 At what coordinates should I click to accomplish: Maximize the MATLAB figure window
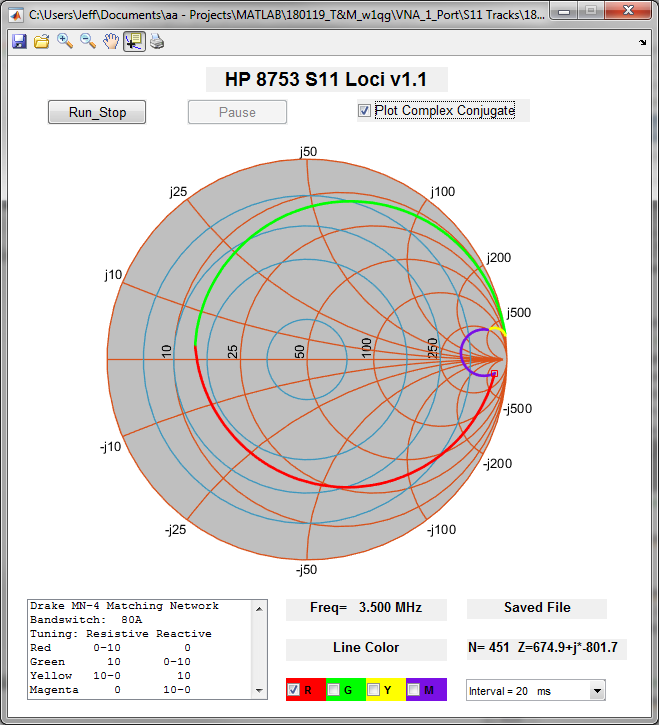click(x=590, y=11)
